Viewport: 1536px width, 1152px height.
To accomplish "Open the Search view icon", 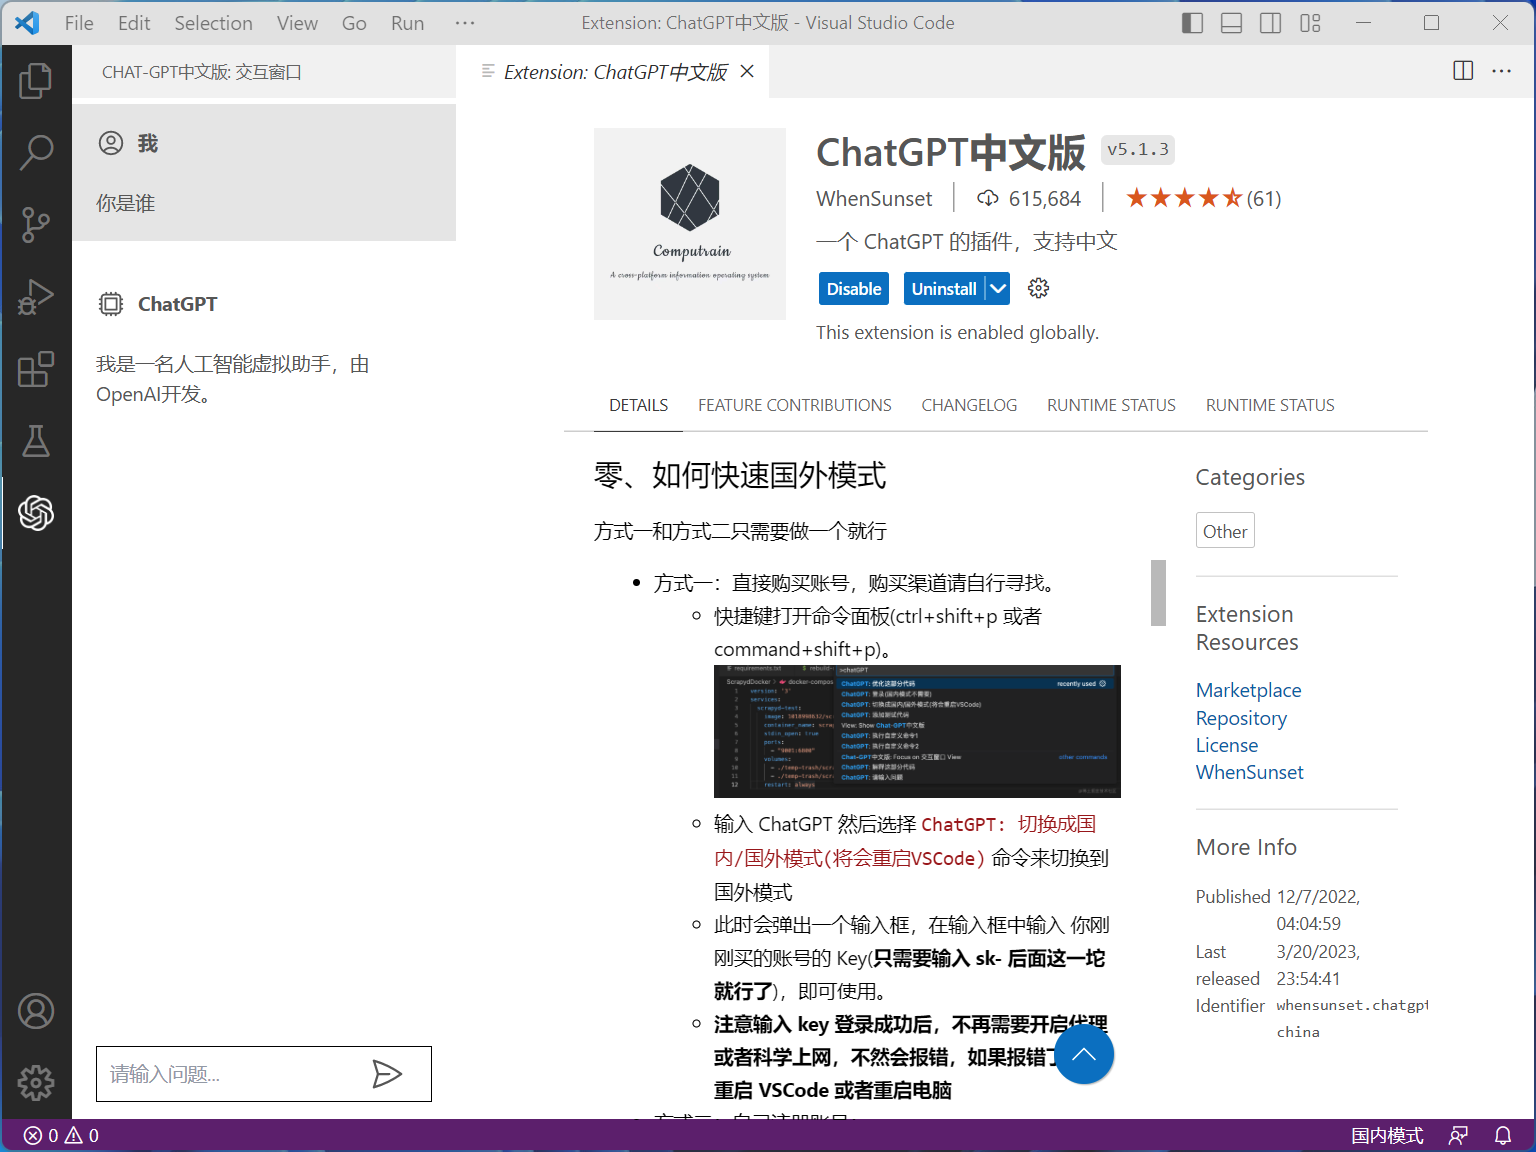I will [x=36, y=153].
